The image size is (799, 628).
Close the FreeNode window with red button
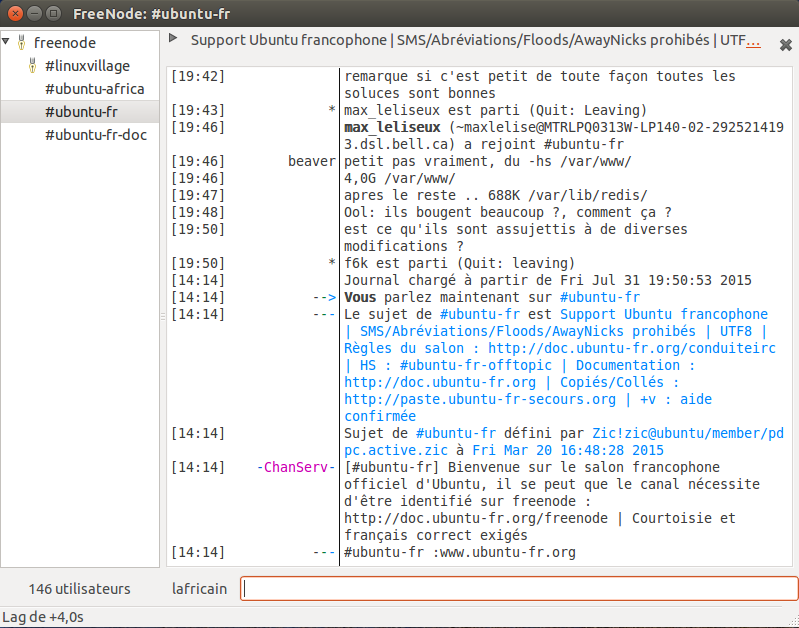pyautogui.click(x=15, y=13)
